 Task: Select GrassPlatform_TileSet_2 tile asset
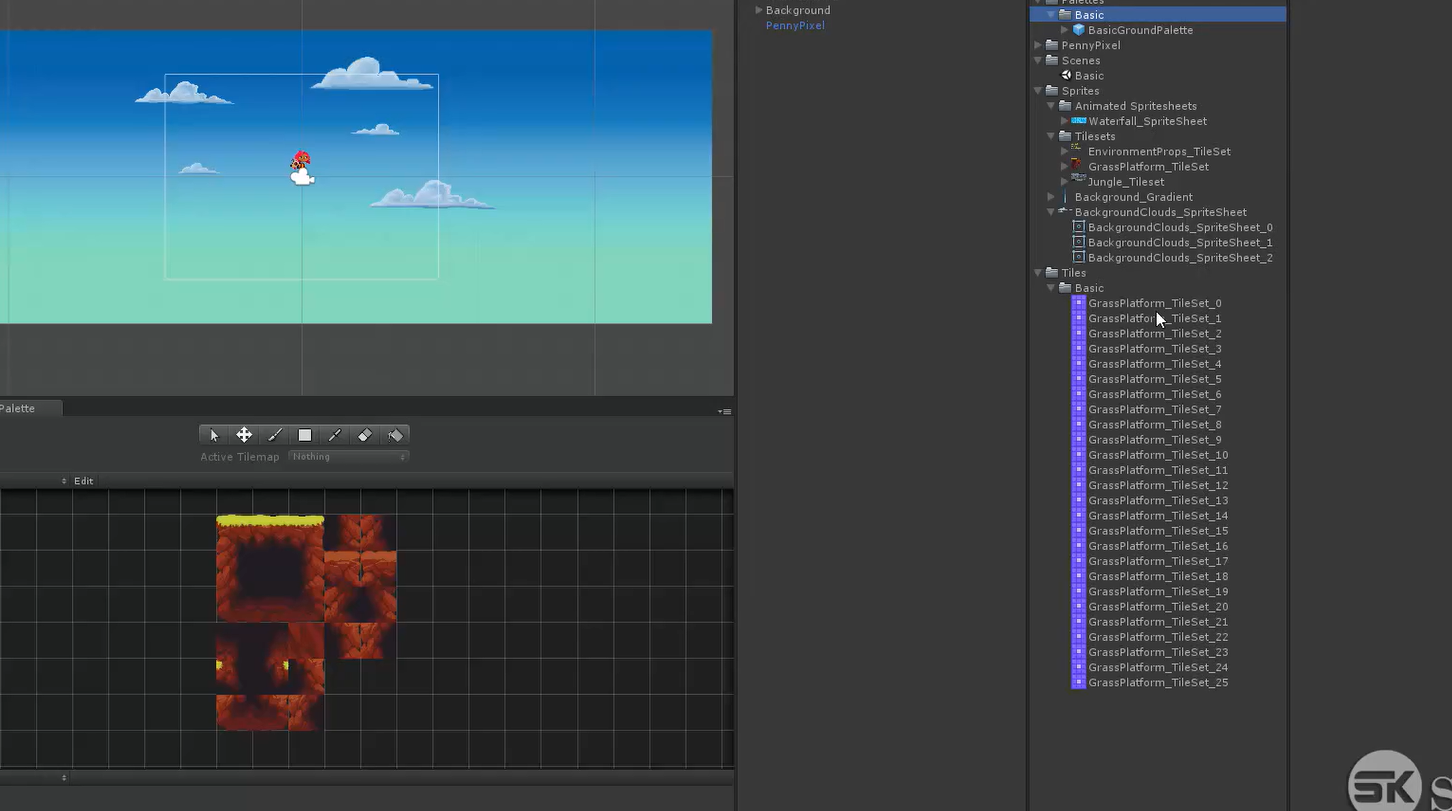1154,333
